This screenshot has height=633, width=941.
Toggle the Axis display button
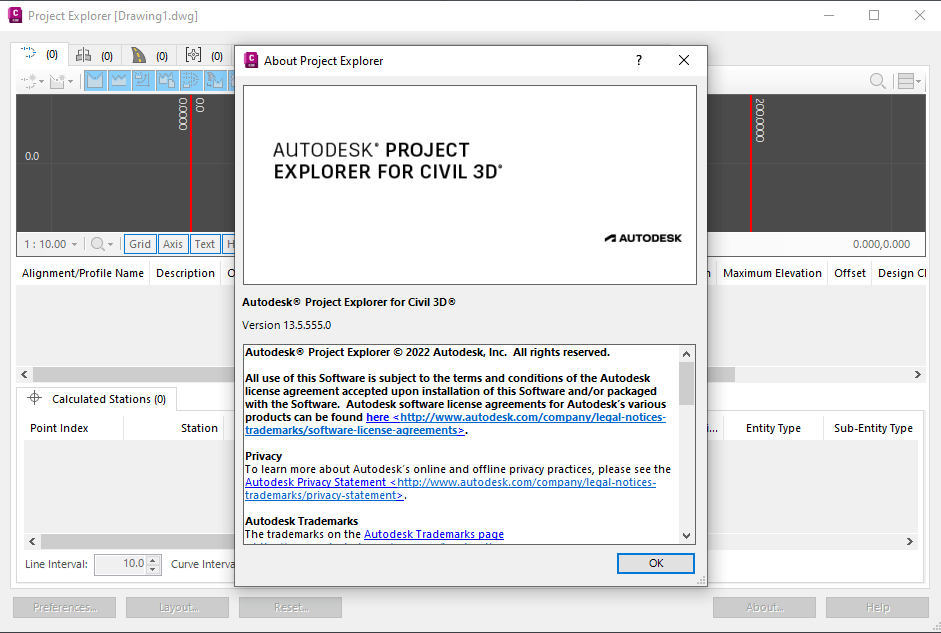(173, 244)
